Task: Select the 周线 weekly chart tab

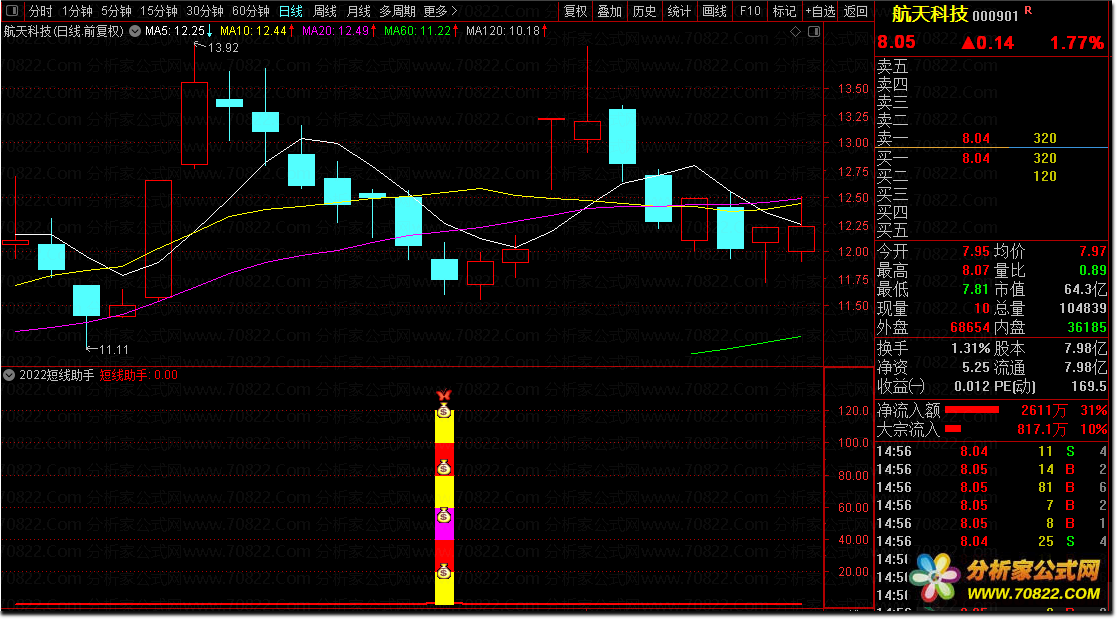Action: pos(324,11)
